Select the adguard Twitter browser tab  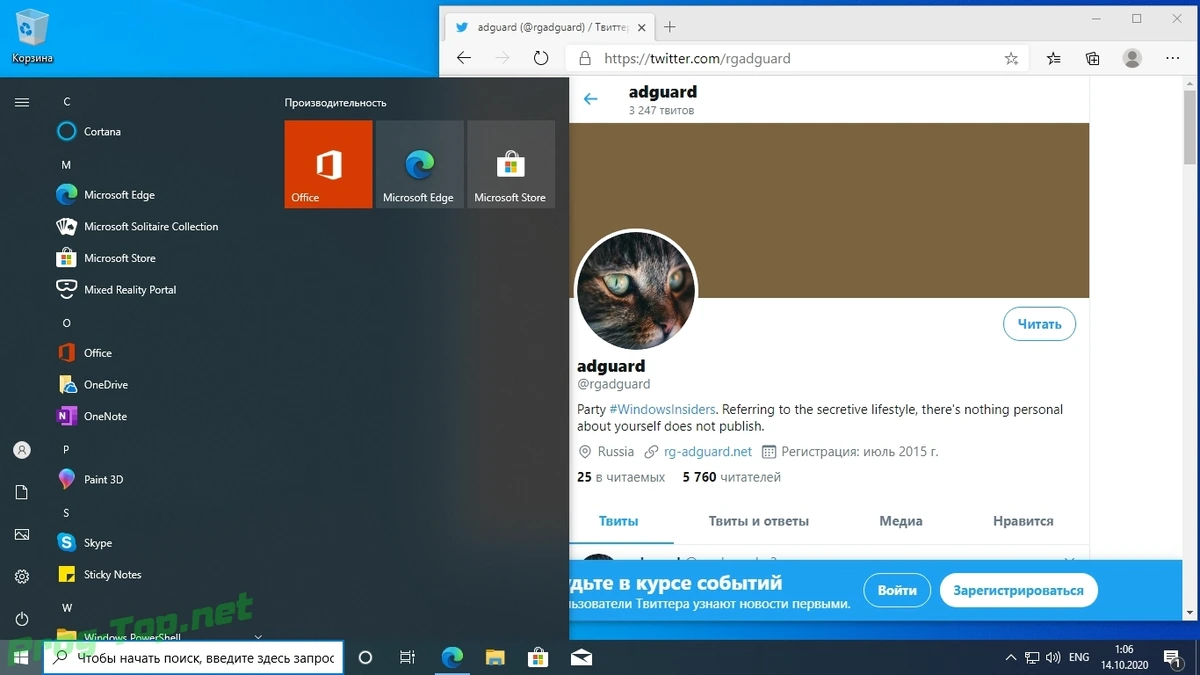pyautogui.click(x=548, y=27)
